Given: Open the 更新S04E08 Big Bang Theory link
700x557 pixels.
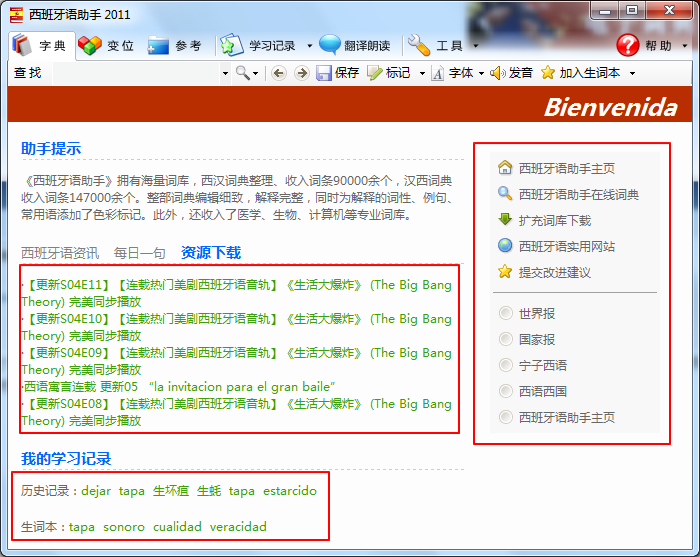Looking at the screenshot, I should click(x=237, y=412).
